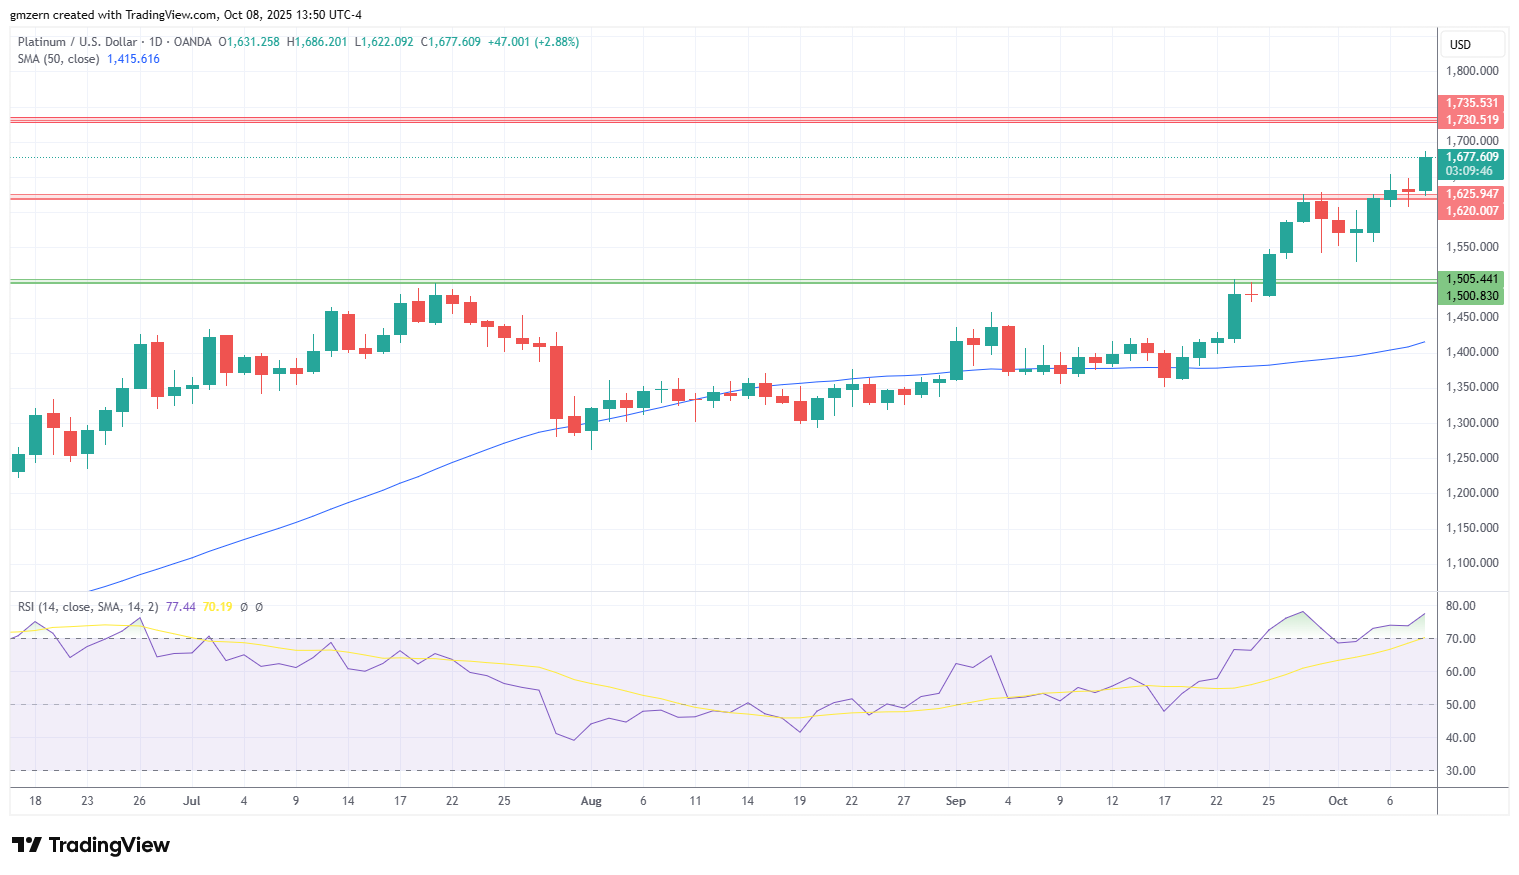This screenshot has height=875, width=1519.
Task: Click the SMA value 1,415.616
Action: tap(134, 59)
